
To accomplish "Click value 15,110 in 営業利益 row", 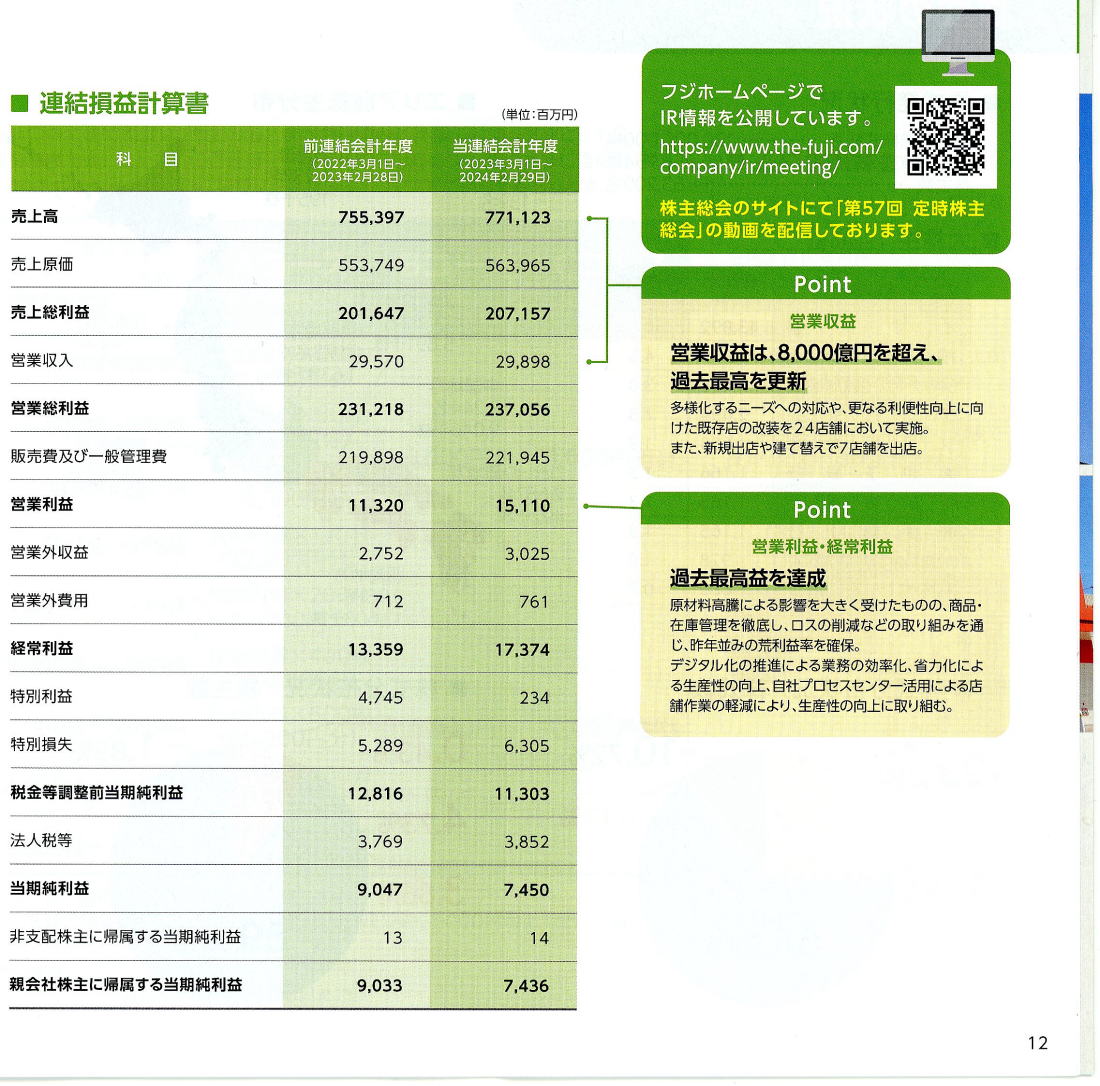I will pyautogui.click(x=523, y=505).
